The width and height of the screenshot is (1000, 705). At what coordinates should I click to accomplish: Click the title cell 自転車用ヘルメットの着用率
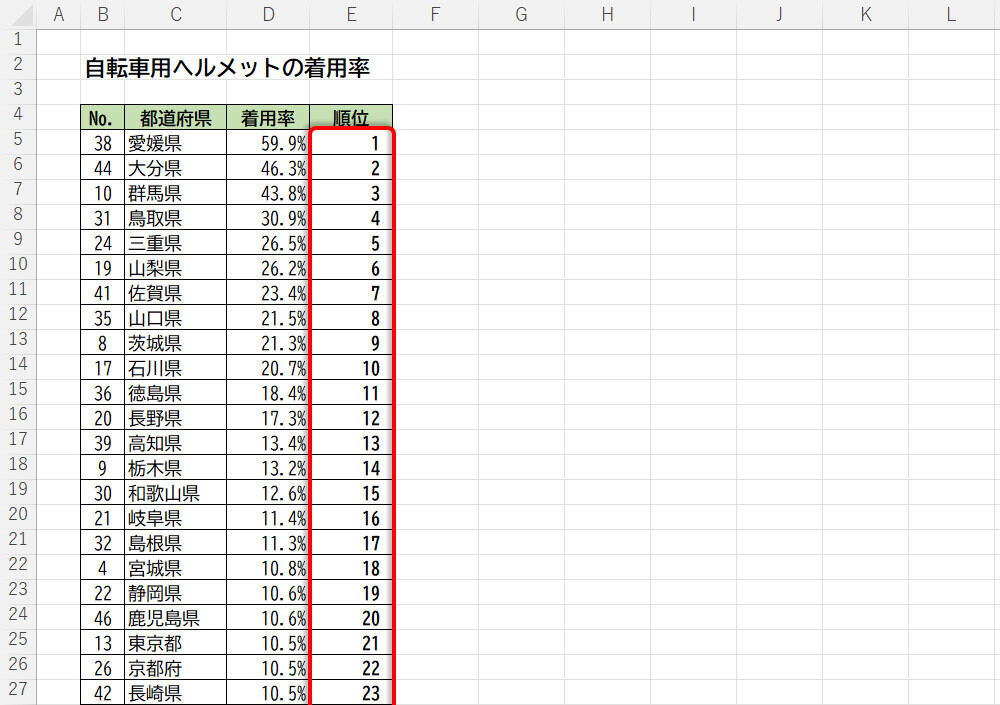coord(227,68)
